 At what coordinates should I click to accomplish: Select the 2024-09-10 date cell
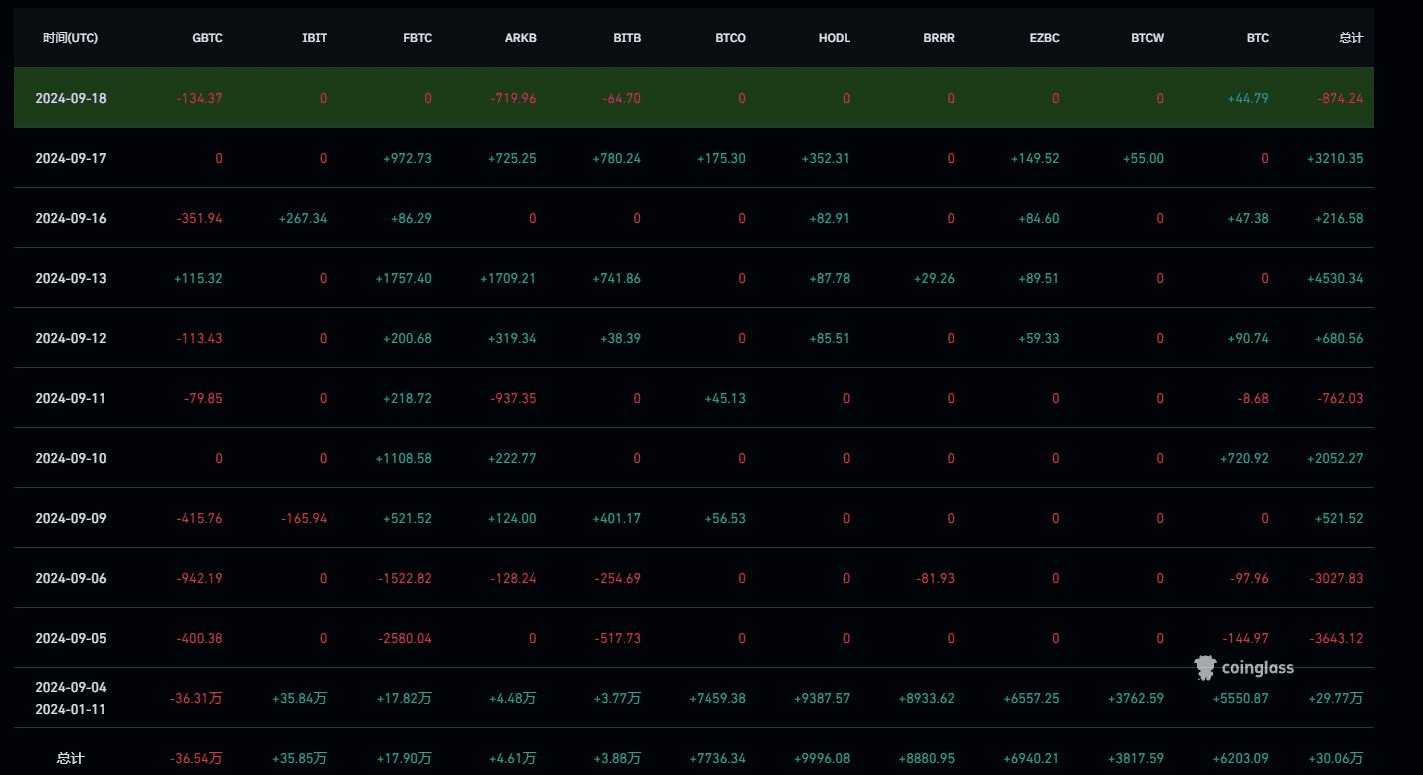point(71,458)
